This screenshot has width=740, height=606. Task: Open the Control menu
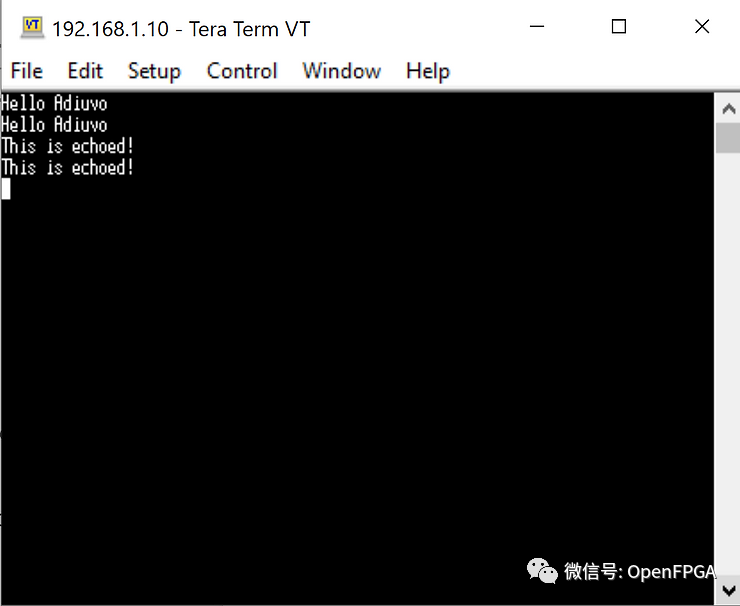(241, 71)
